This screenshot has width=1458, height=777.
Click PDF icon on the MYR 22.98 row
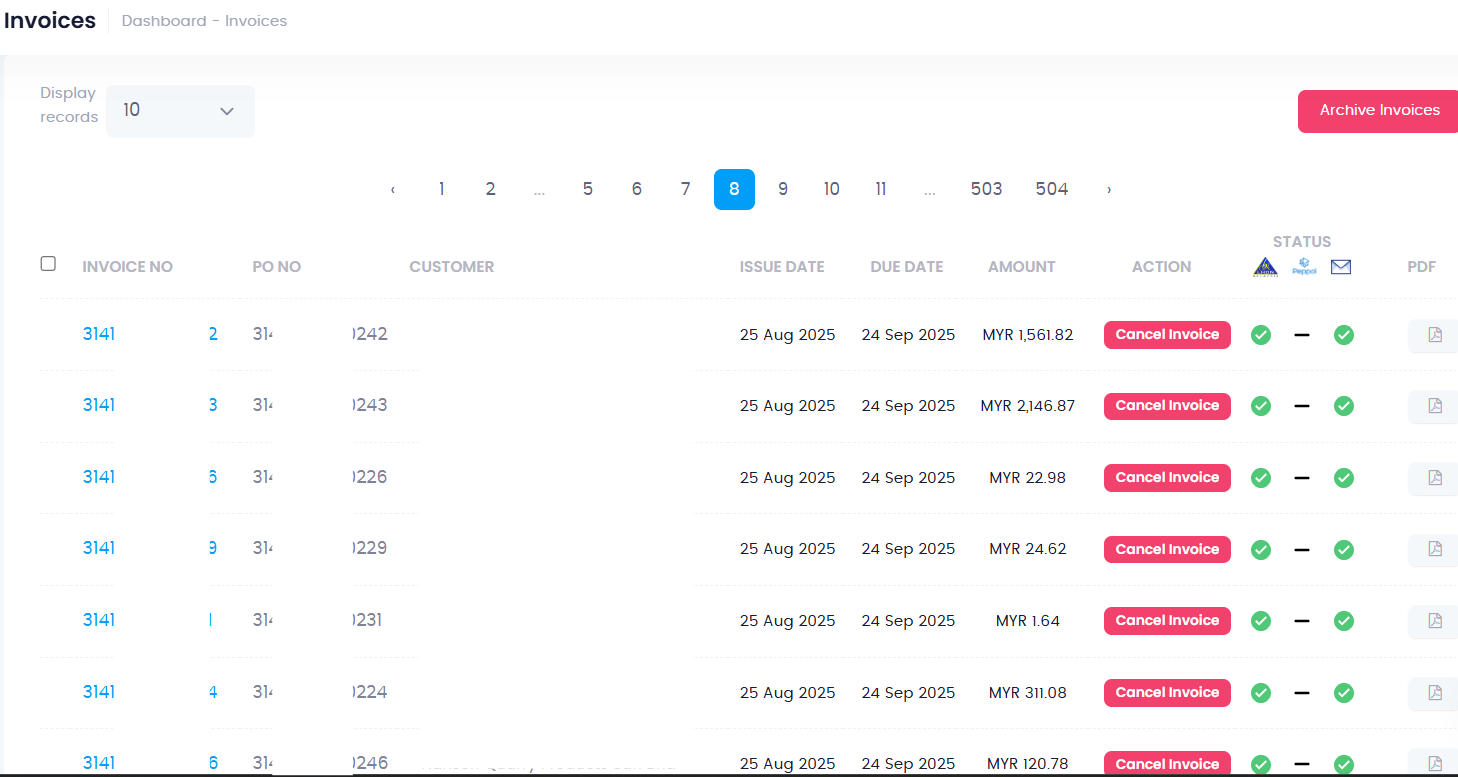point(1435,478)
